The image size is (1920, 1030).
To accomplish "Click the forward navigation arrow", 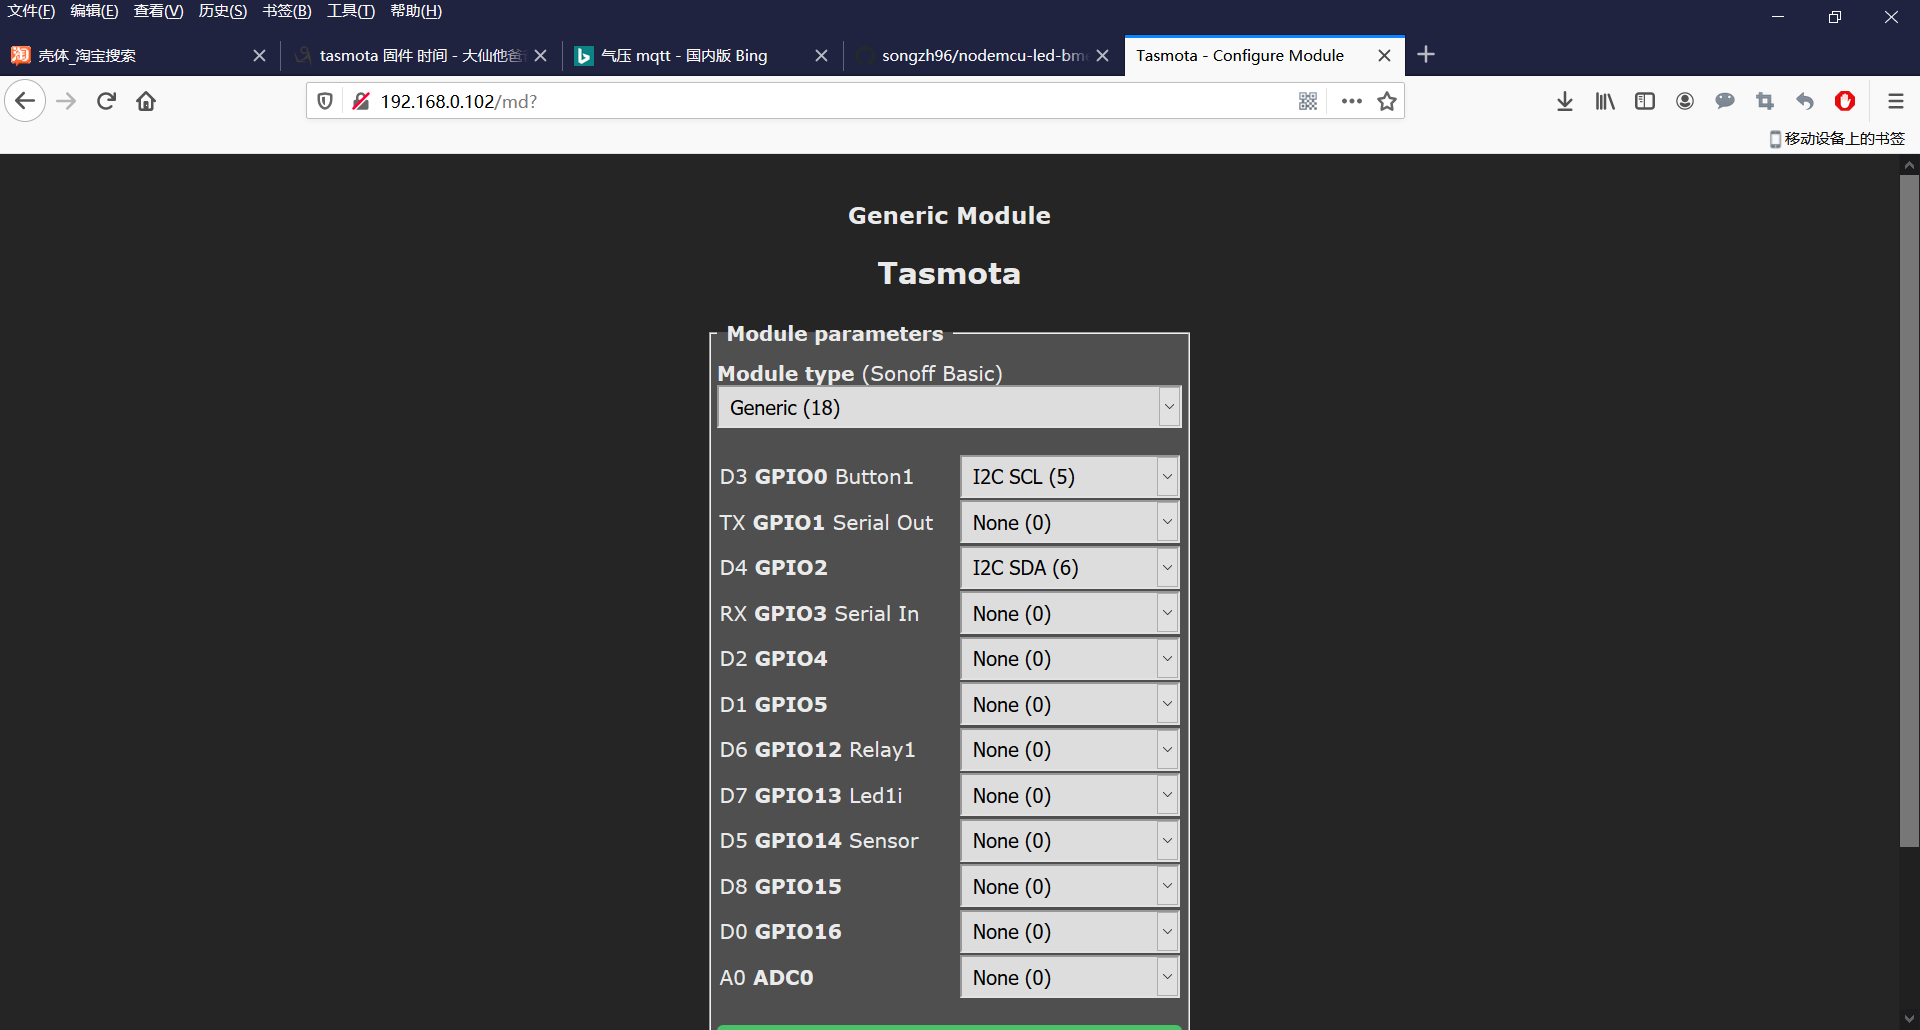I will pos(66,101).
